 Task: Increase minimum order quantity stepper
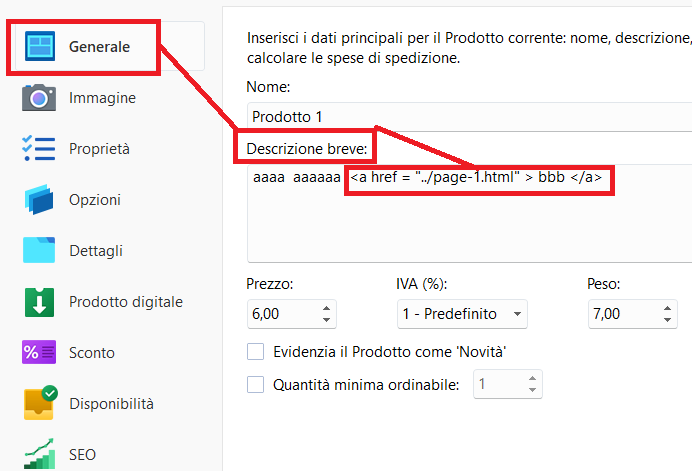(532, 379)
